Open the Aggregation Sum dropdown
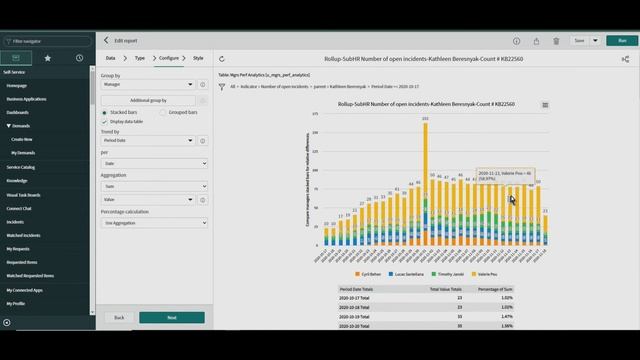This screenshot has width=640, height=360. 154,186
